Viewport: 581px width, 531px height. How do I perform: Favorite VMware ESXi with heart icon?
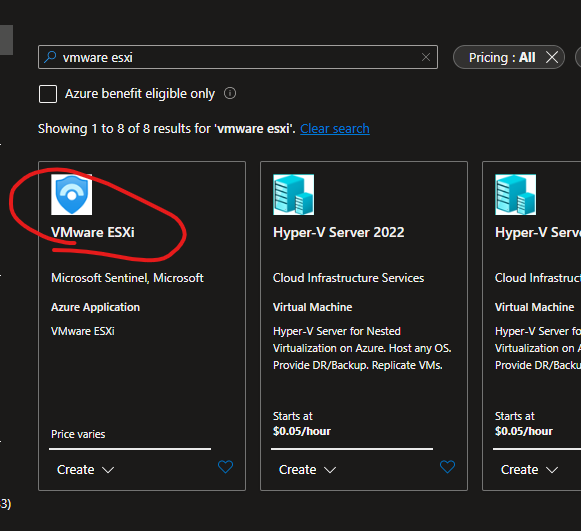[x=225, y=467]
